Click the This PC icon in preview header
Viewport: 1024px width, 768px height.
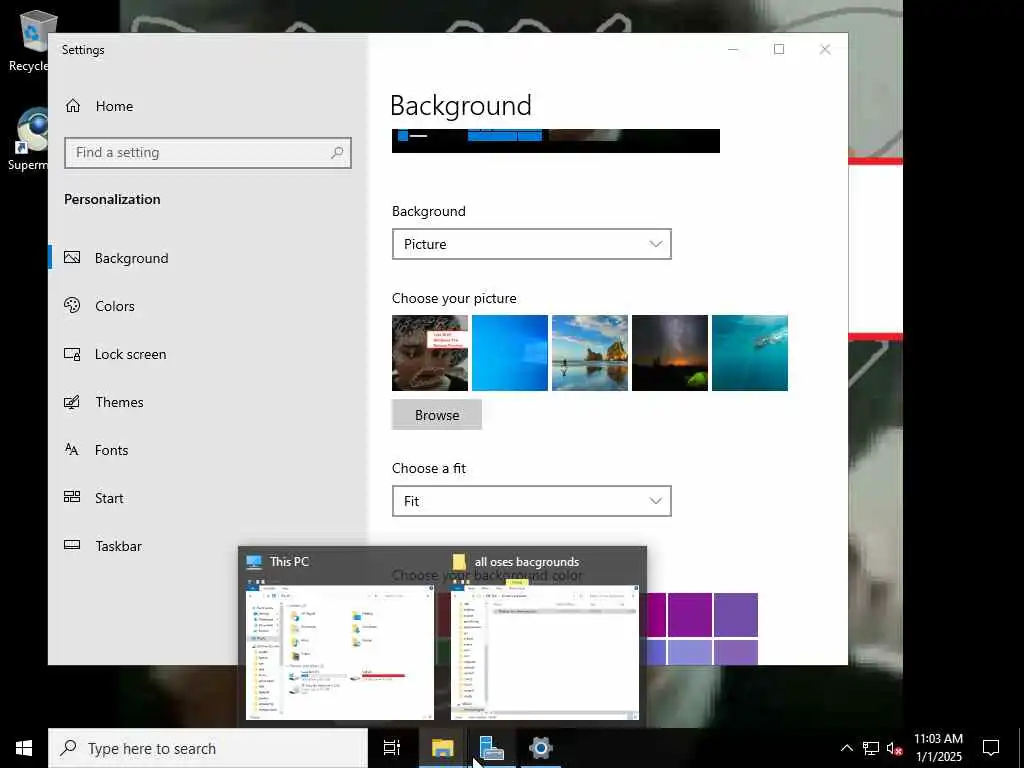[x=254, y=562]
